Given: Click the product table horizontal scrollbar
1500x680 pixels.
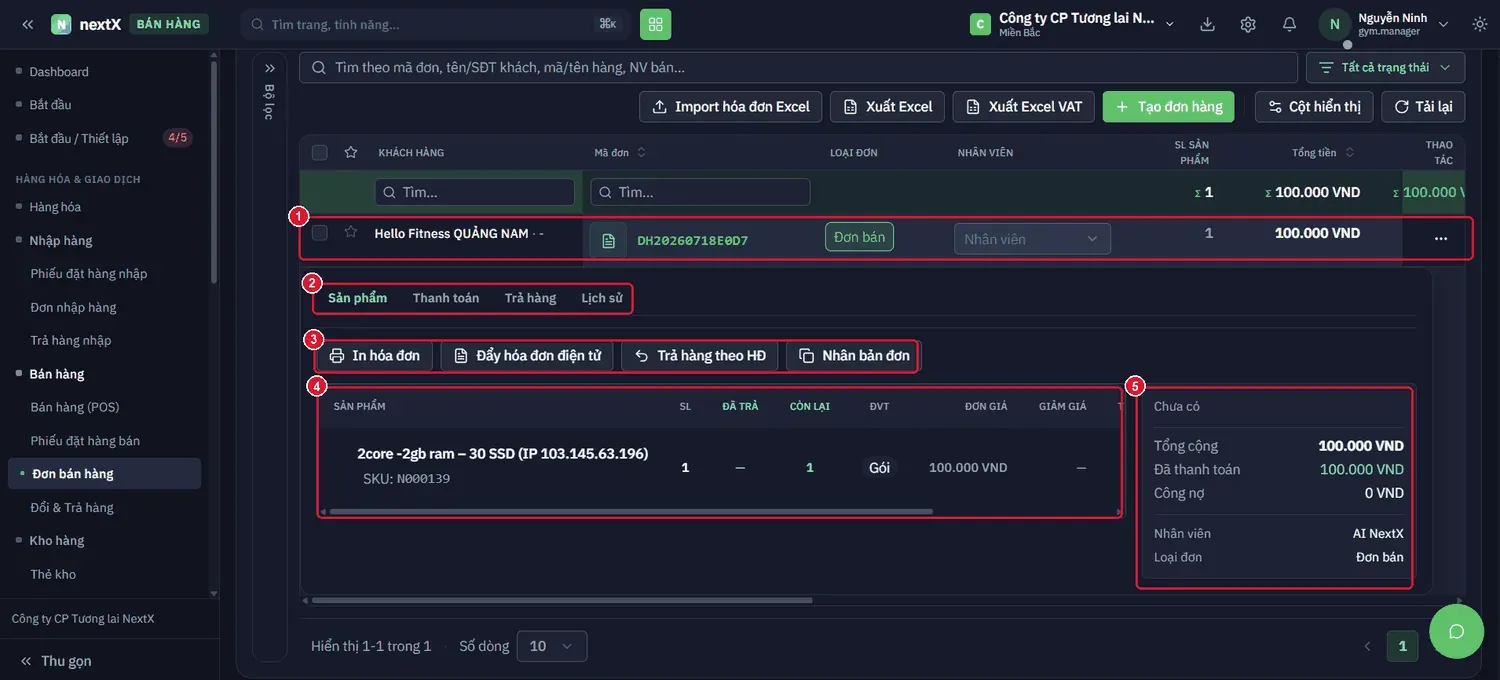Looking at the screenshot, I should [632, 511].
